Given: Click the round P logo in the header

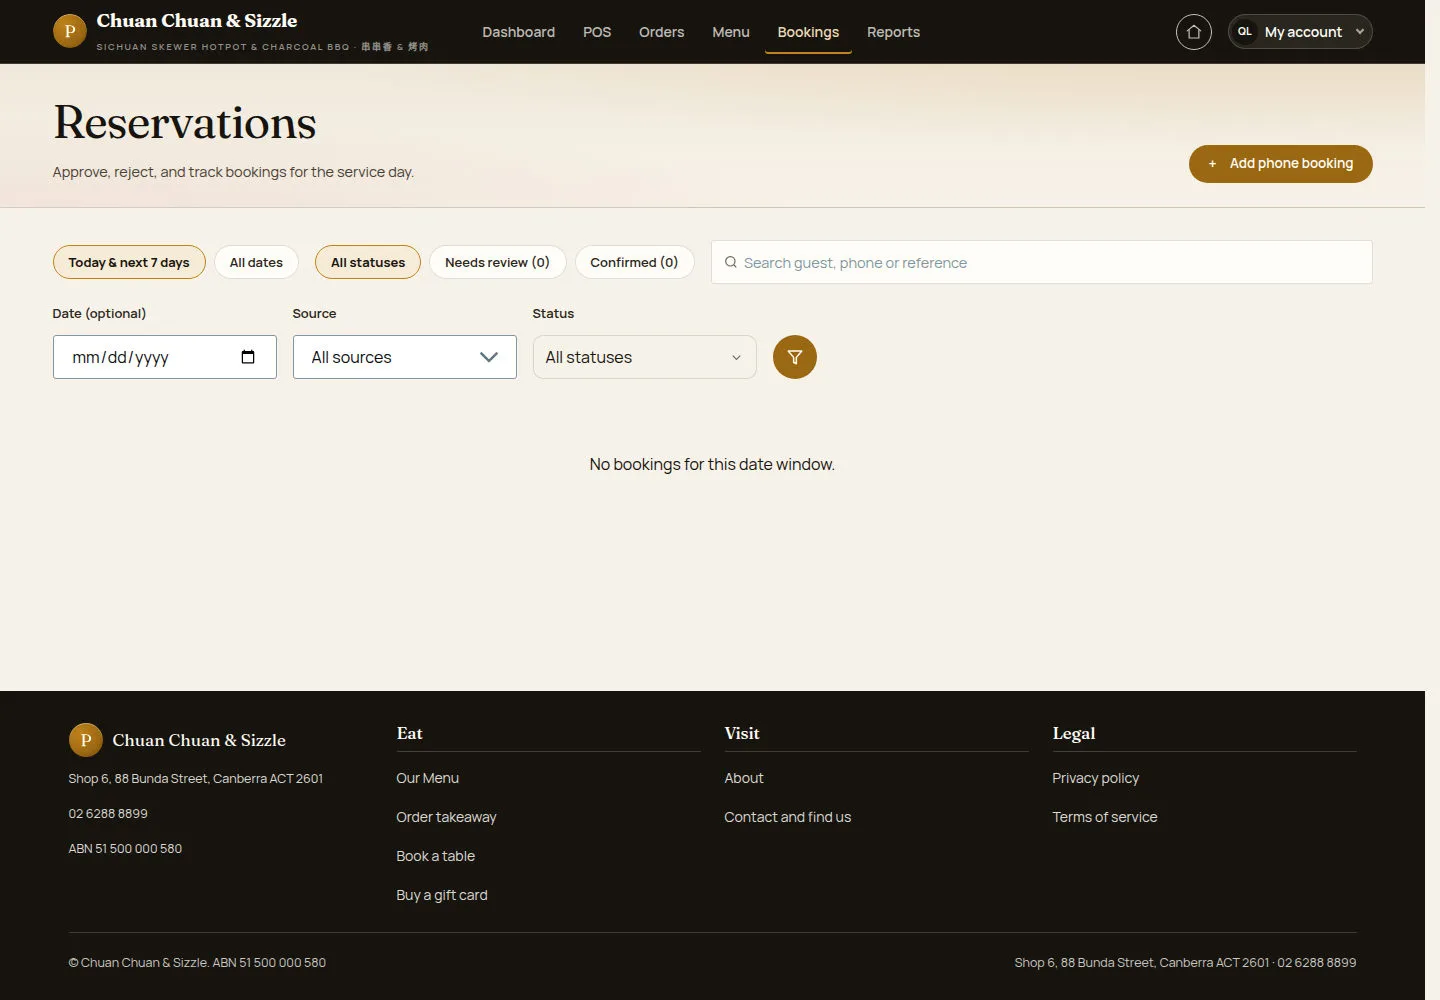Looking at the screenshot, I should (69, 31).
